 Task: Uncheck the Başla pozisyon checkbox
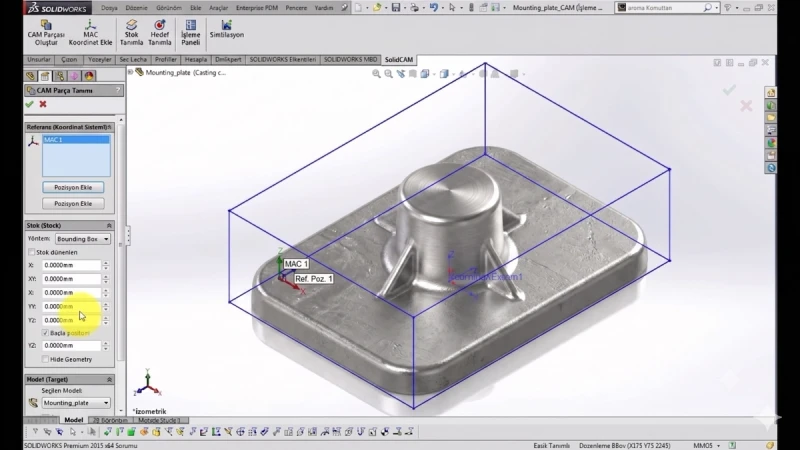(45, 333)
